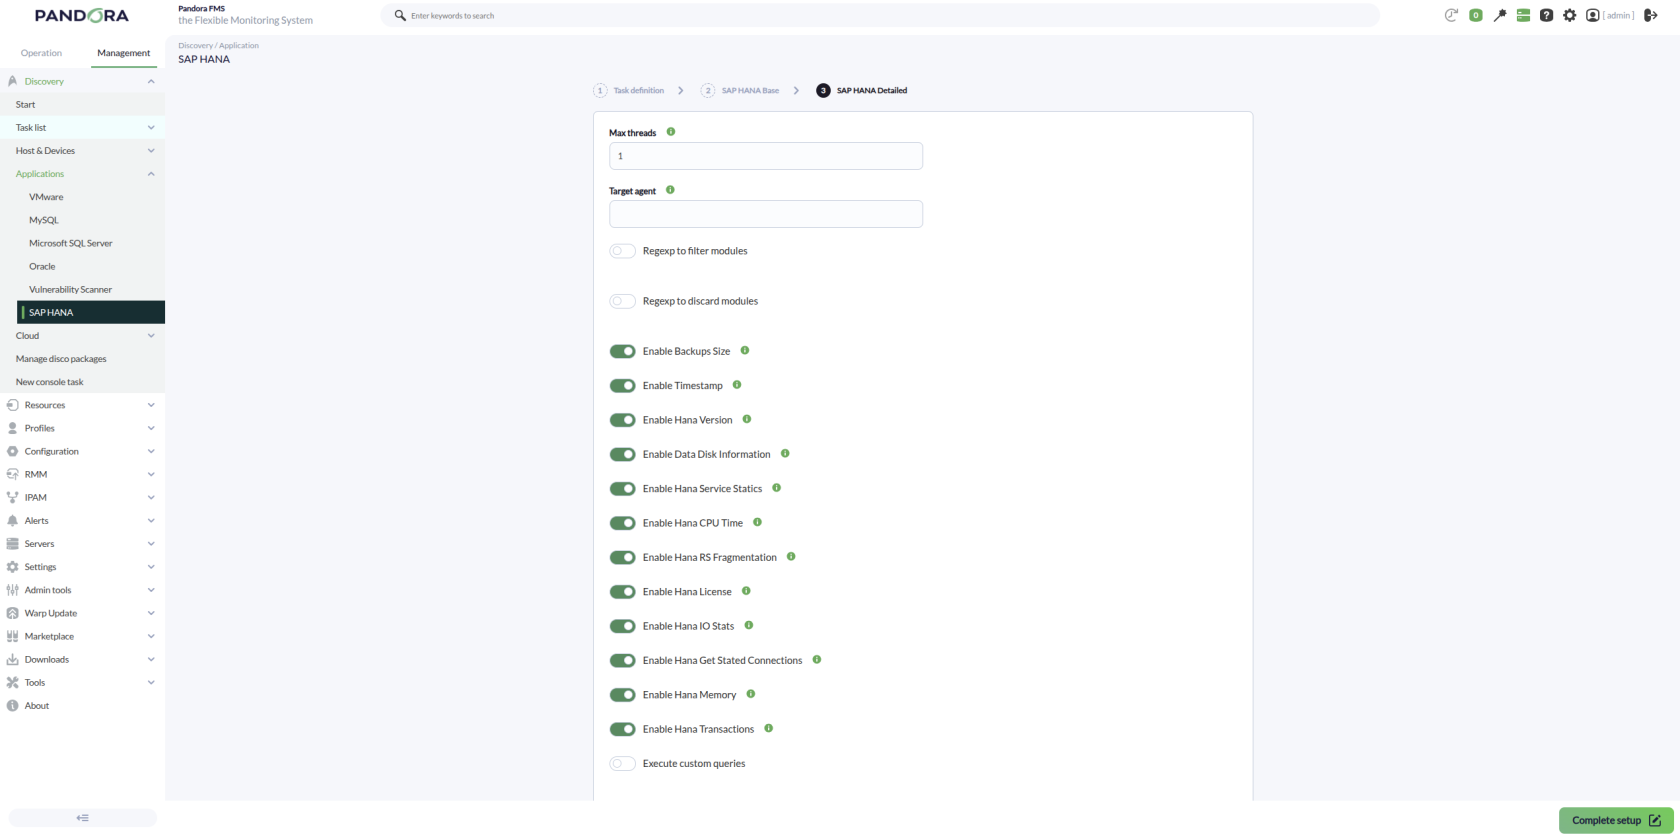The height and width of the screenshot is (839, 1680).
Task: Show info for Enable Hana CPU Time
Action: [758, 522]
